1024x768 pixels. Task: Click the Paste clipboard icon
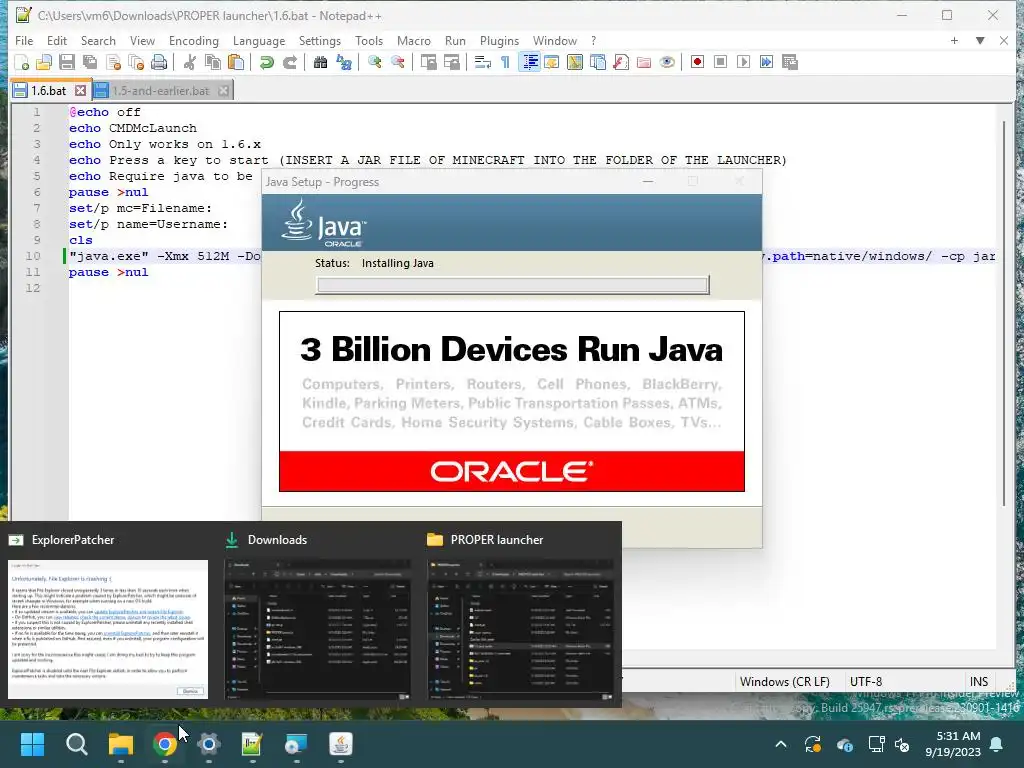click(236, 63)
